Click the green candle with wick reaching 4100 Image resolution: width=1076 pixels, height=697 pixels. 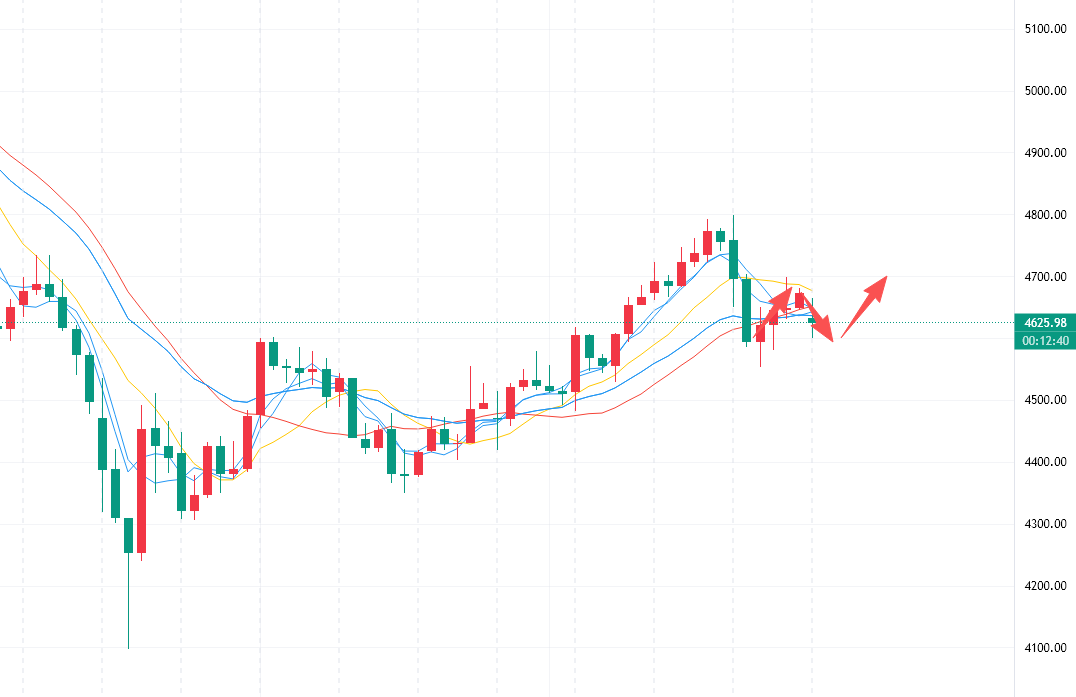click(x=128, y=535)
